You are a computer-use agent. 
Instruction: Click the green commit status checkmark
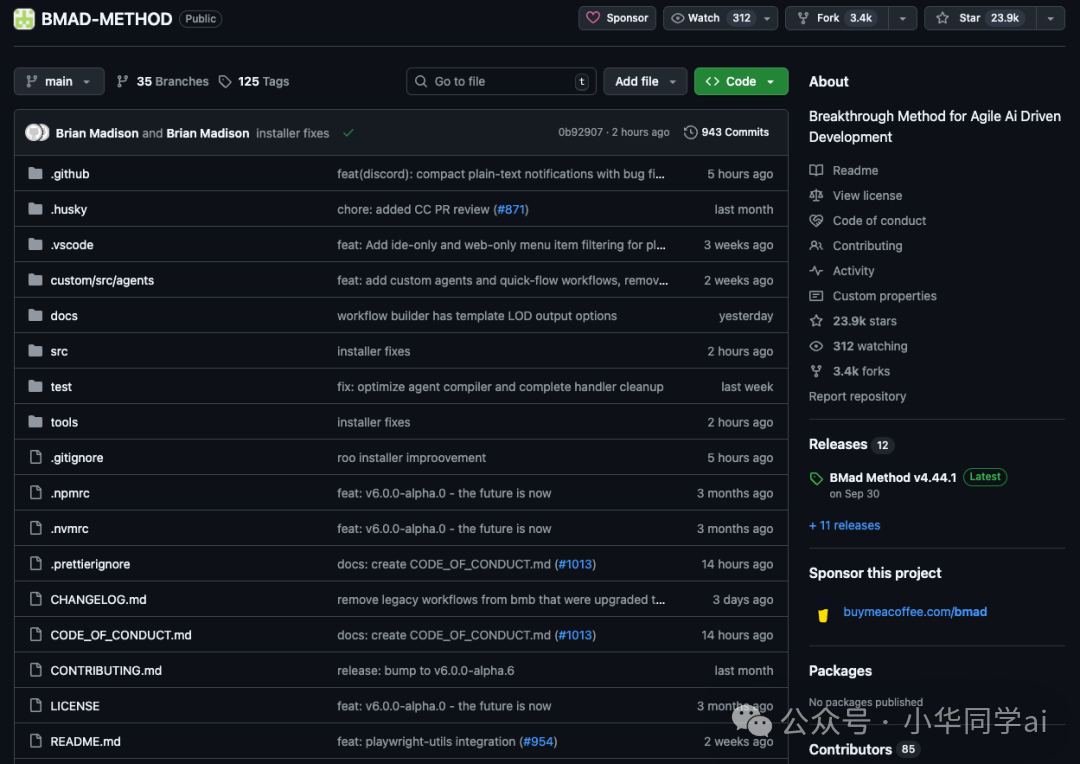click(348, 133)
